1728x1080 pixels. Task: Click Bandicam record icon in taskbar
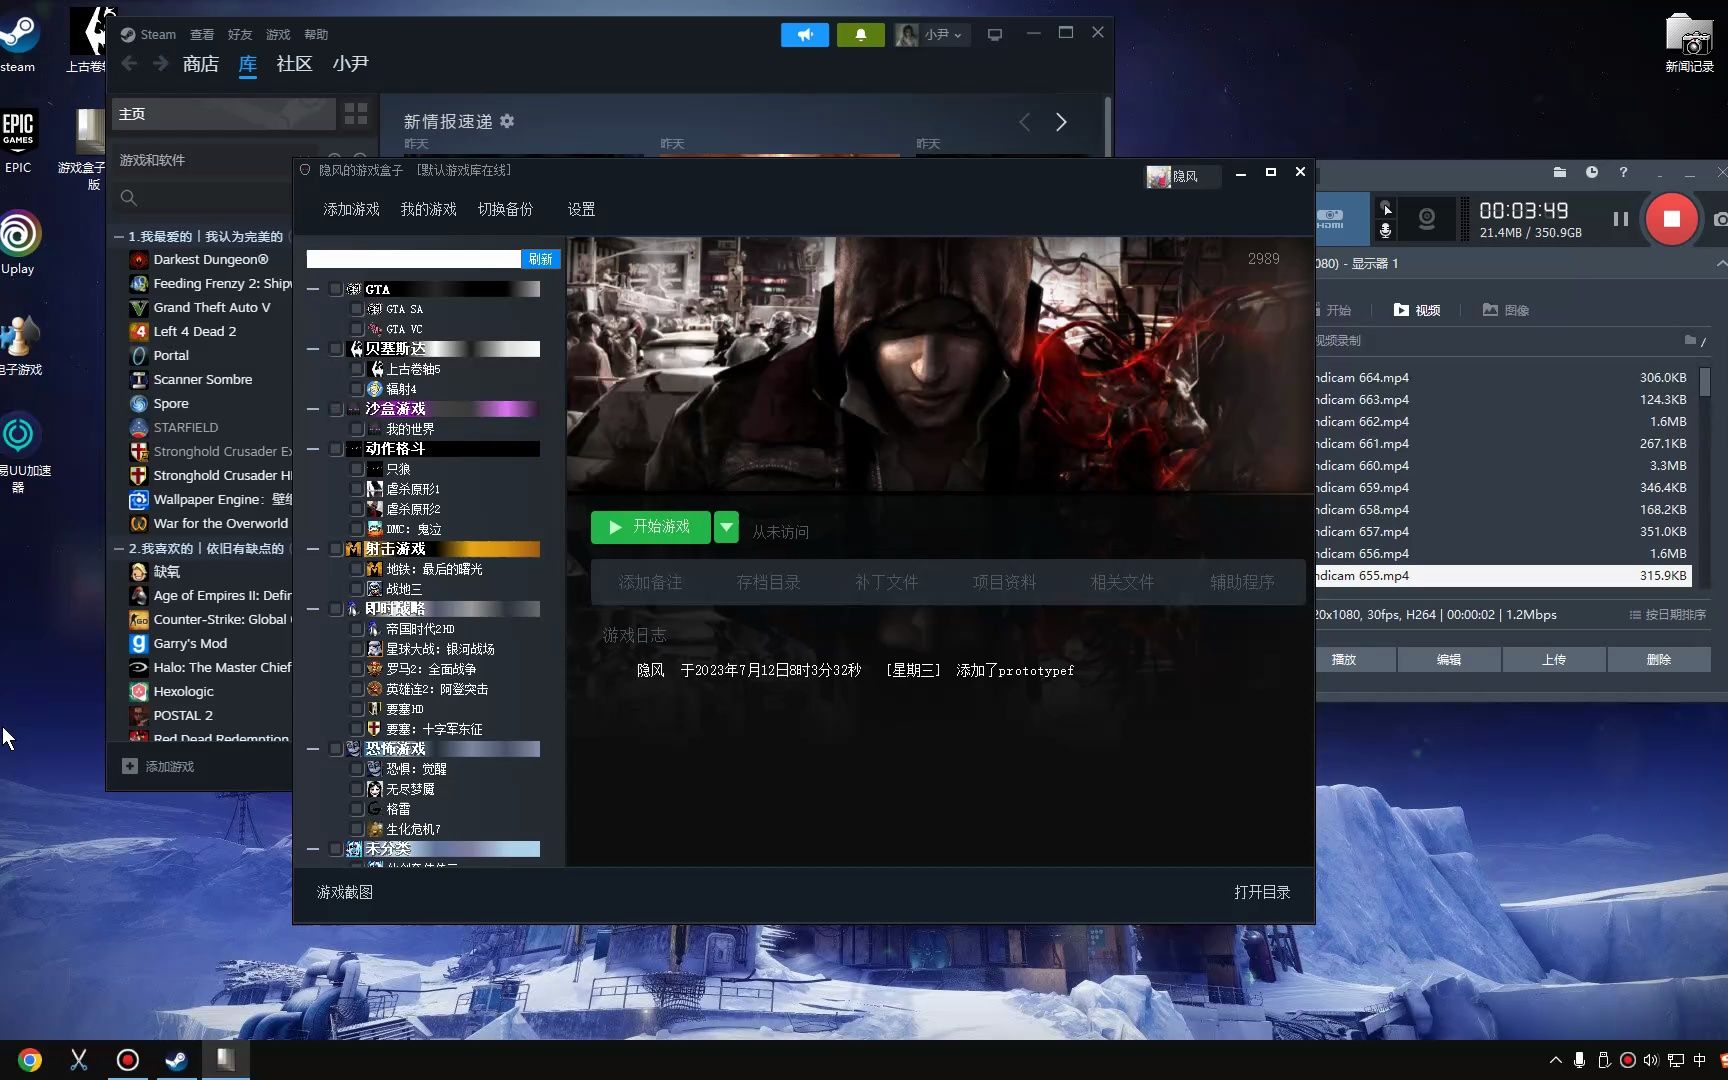click(128, 1060)
